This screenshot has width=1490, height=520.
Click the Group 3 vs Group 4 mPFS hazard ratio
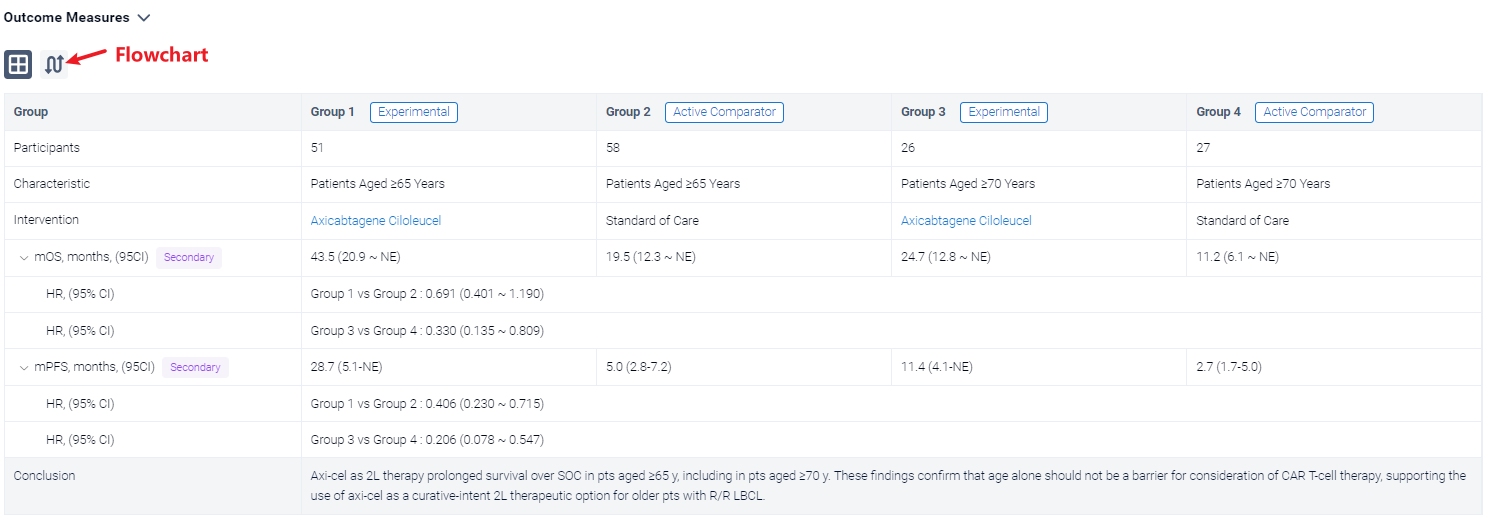pyautogui.click(x=427, y=440)
